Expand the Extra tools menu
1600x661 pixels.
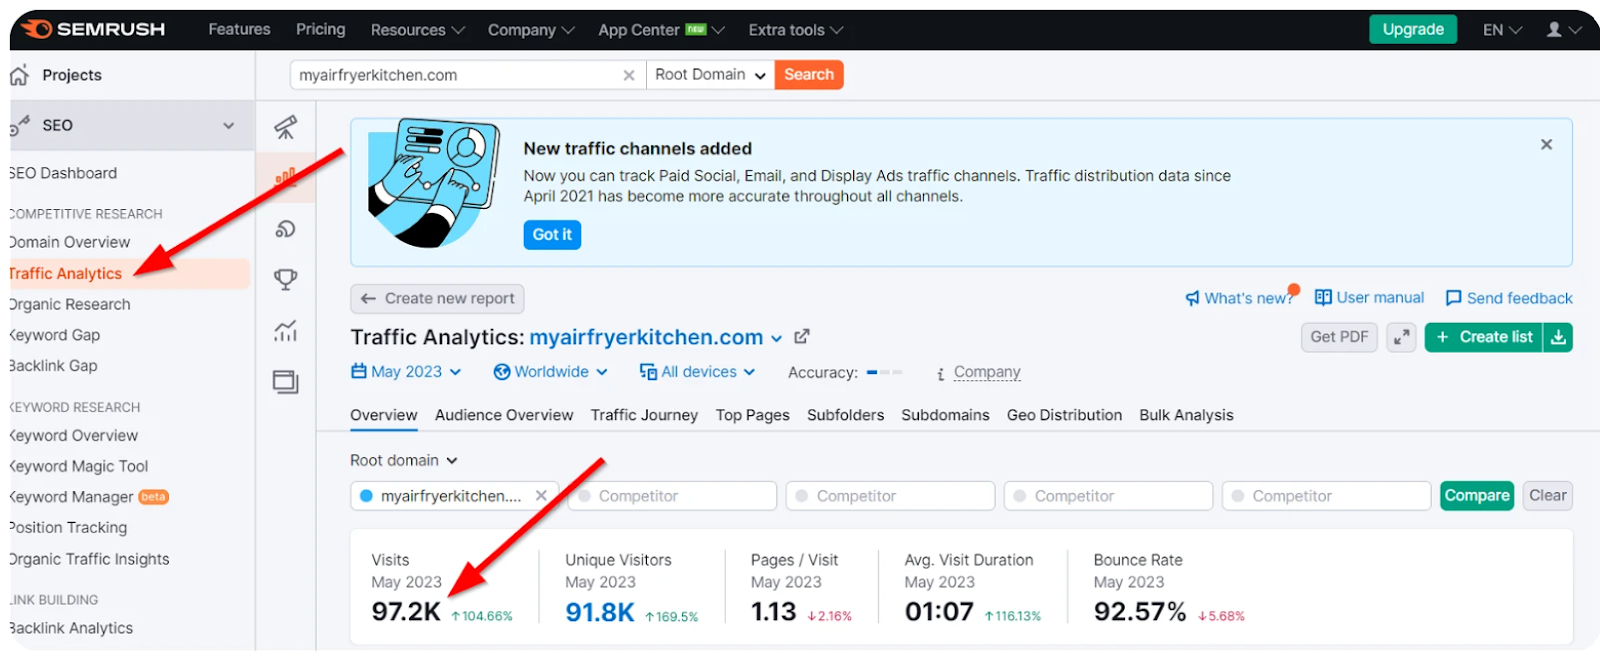point(796,30)
